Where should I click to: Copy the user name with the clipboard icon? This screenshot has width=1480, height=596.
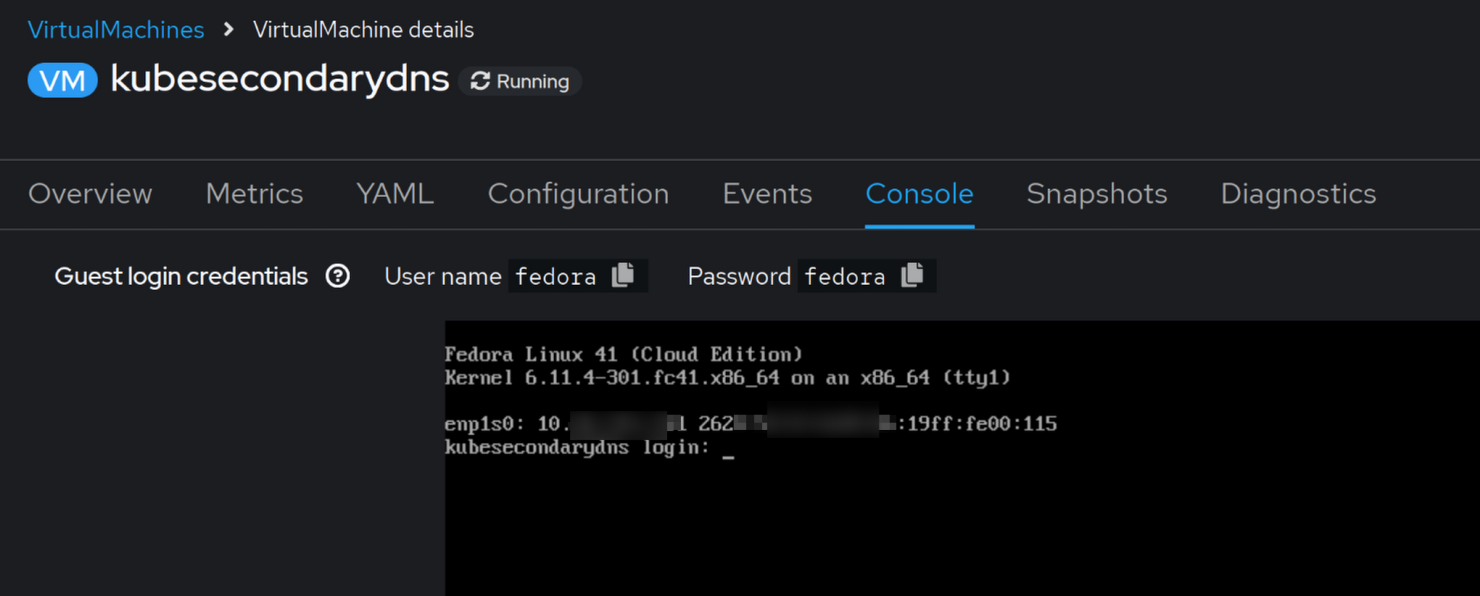(x=623, y=275)
